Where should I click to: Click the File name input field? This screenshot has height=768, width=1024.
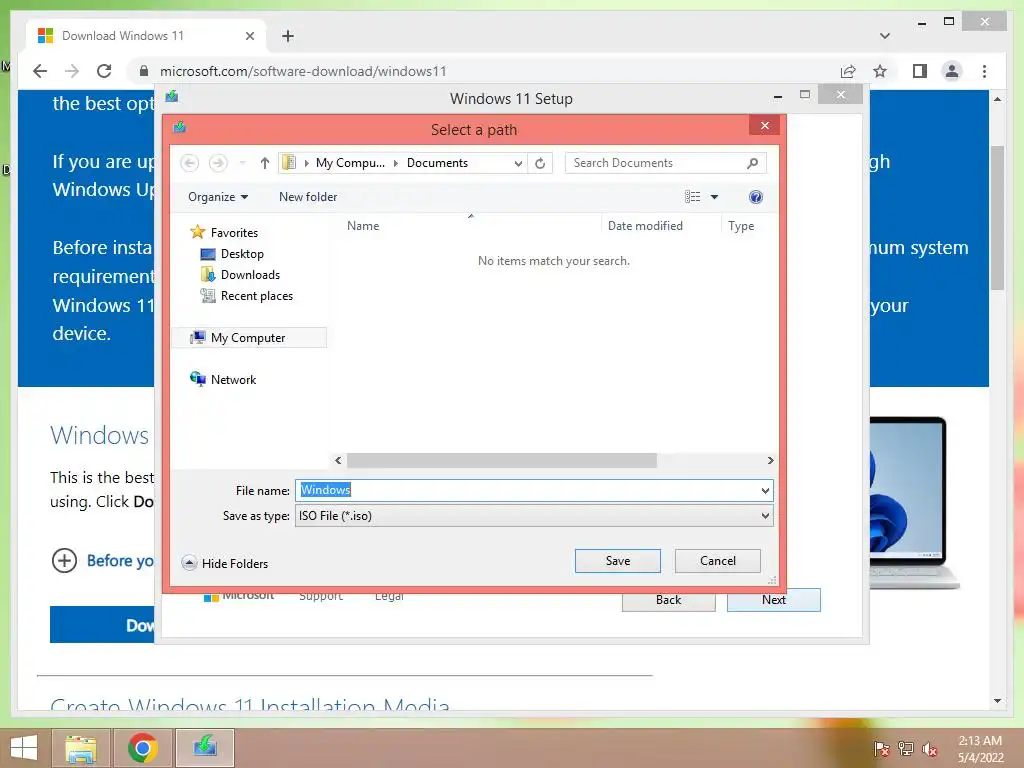528,490
